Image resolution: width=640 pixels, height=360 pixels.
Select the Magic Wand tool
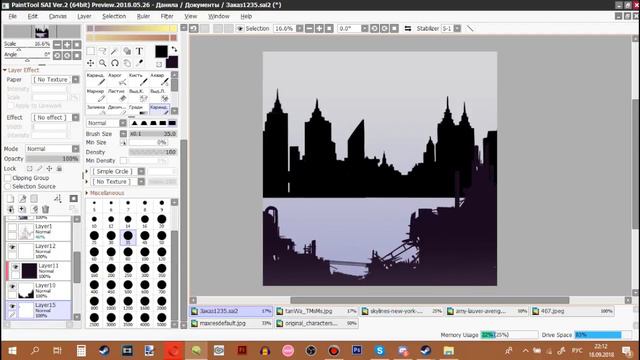115,51
